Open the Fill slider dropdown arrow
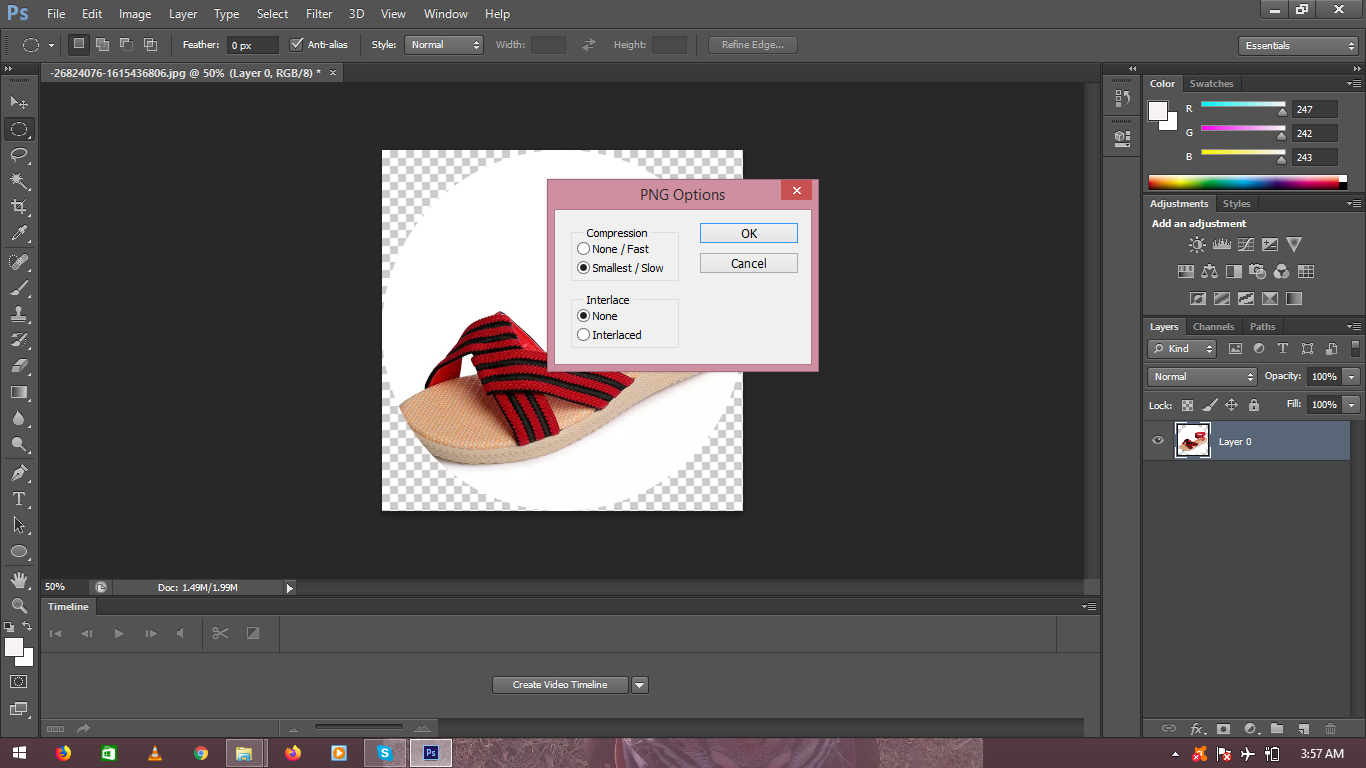Screen dimensions: 1366x768 [1352, 405]
